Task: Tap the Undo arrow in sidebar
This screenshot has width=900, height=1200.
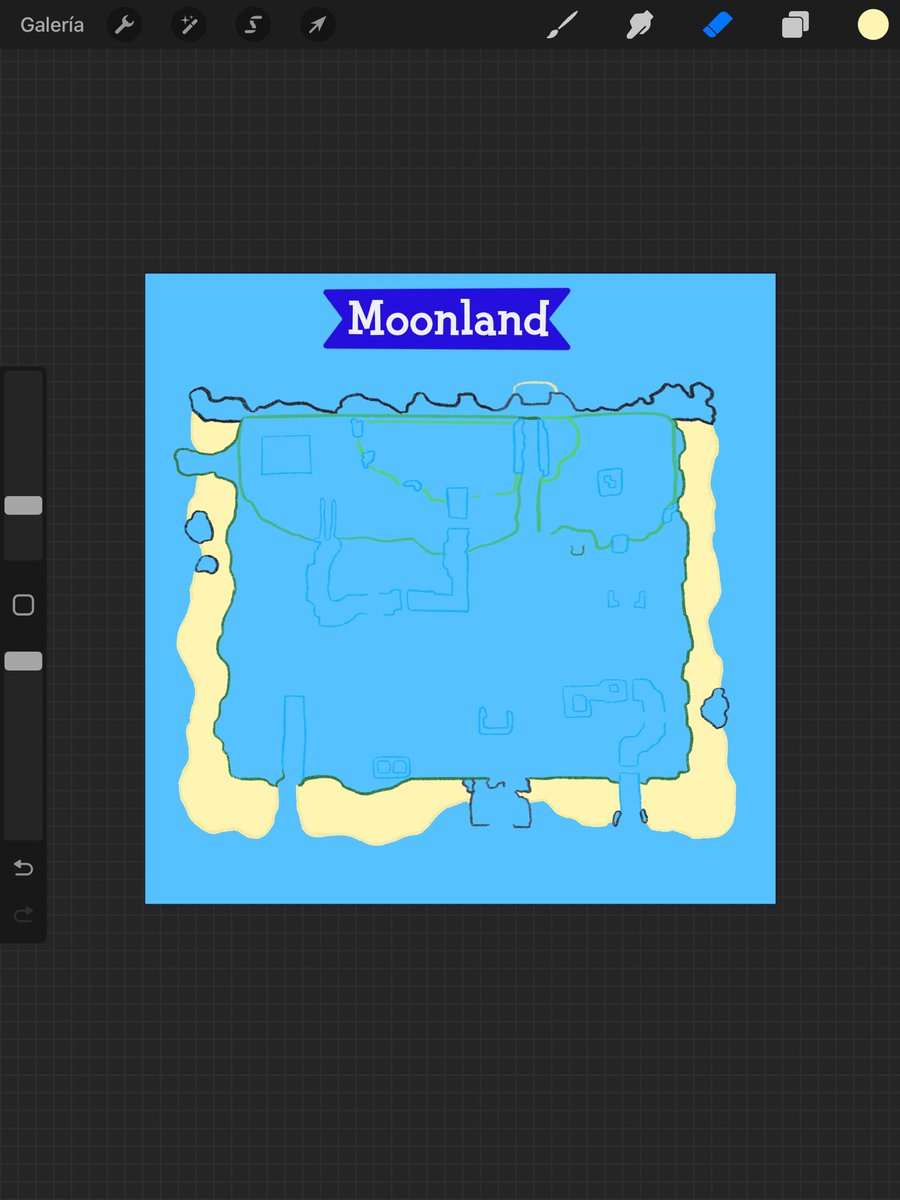Action: (x=23, y=868)
